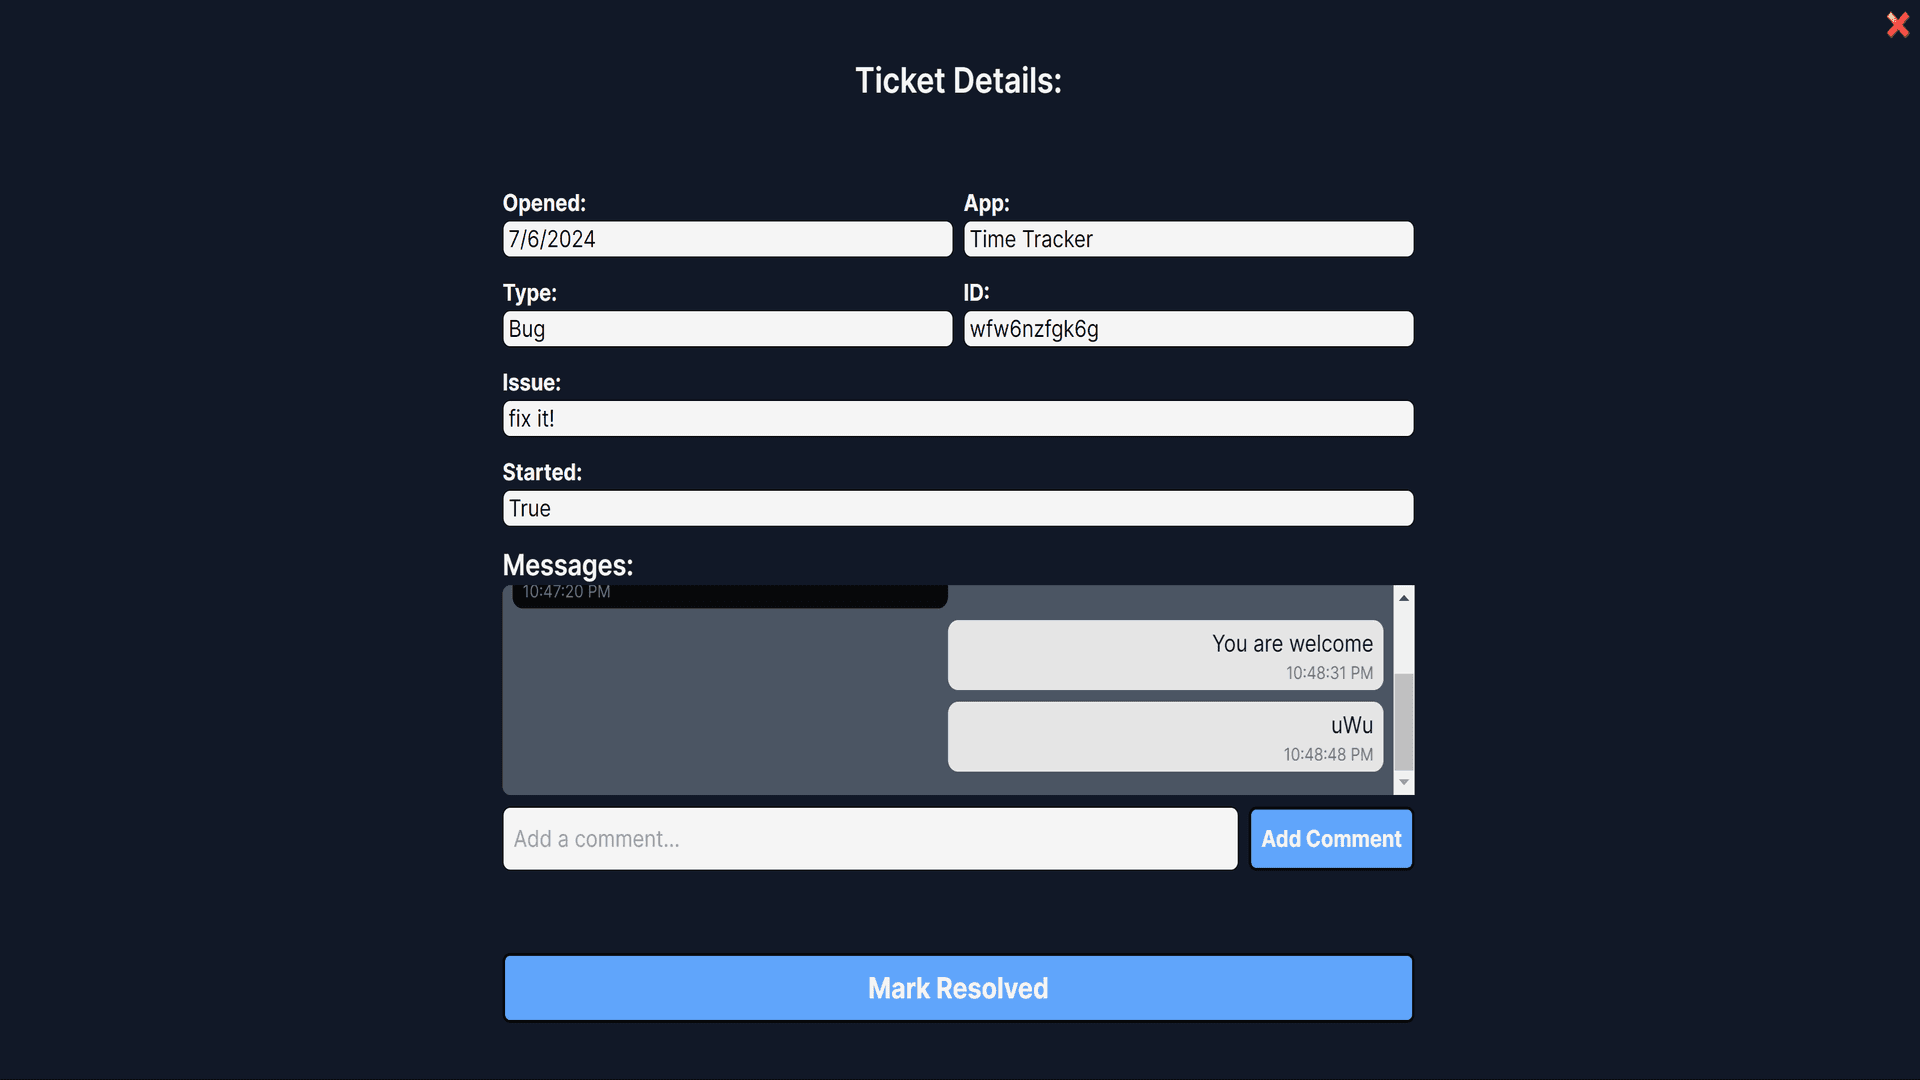
Task: Click the uWu message at 10:48:48 PM
Action: pos(1164,736)
